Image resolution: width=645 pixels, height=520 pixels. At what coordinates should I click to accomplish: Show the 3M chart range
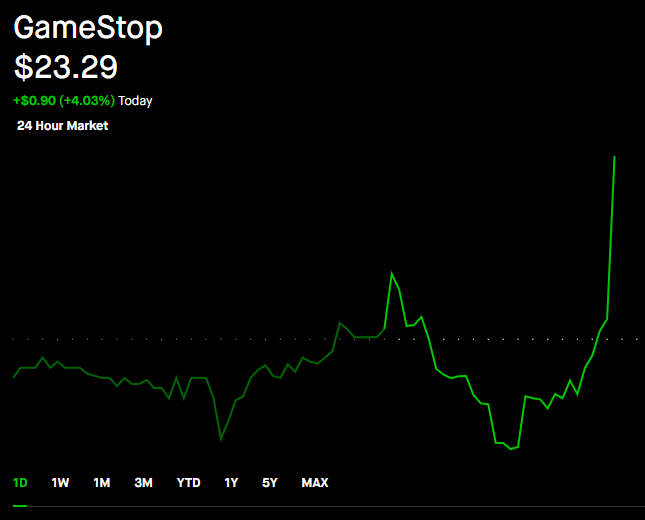pos(144,483)
